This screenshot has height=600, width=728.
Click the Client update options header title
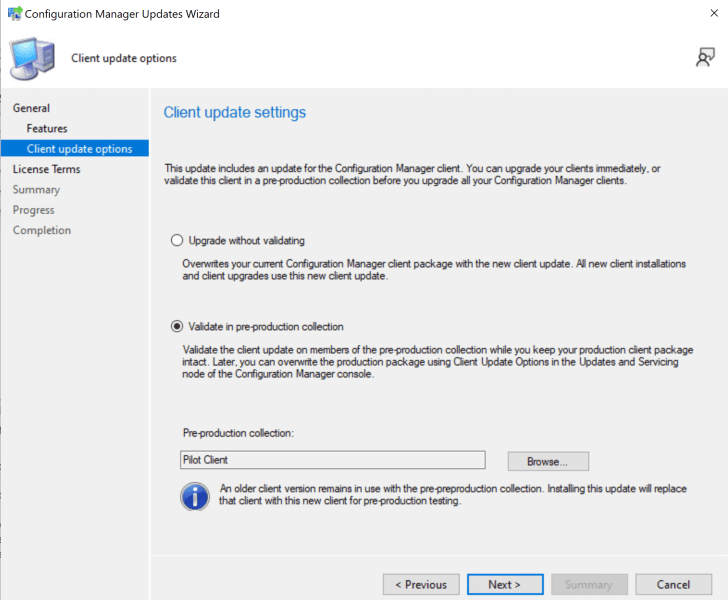click(124, 58)
